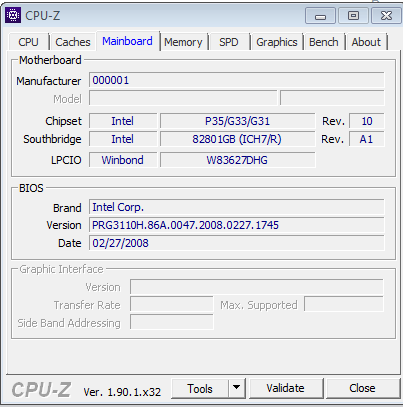The height and width of the screenshot is (407, 403).
Task: Minimize the CPU-Z window
Action: coord(320,16)
